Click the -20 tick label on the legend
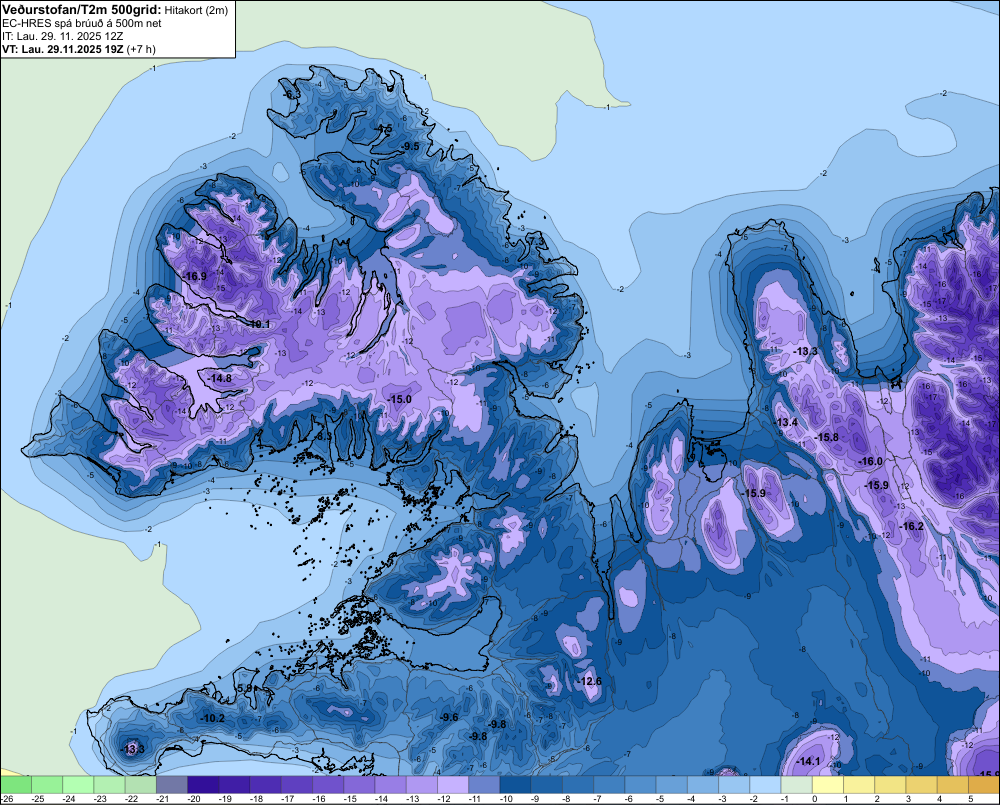Viewport: 1000px width, 805px height. point(194,799)
